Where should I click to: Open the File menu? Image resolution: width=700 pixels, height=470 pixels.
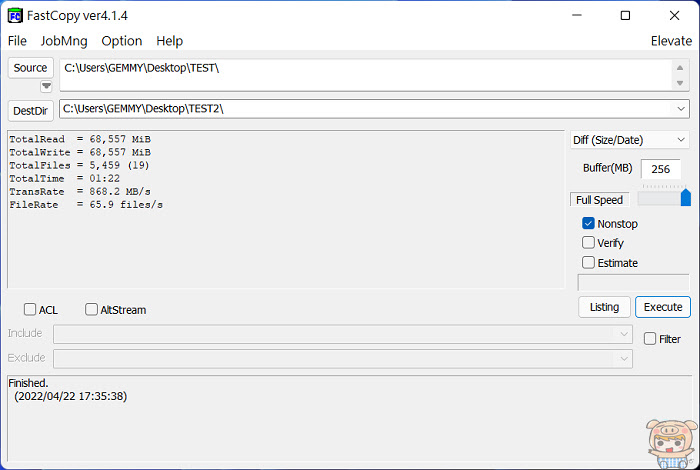pos(17,41)
